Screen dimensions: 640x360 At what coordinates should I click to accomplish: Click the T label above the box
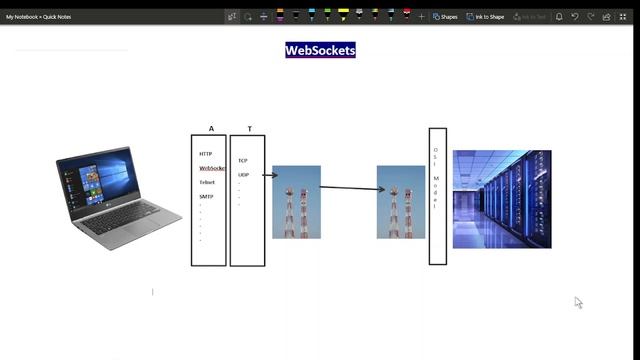click(x=250, y=129)
